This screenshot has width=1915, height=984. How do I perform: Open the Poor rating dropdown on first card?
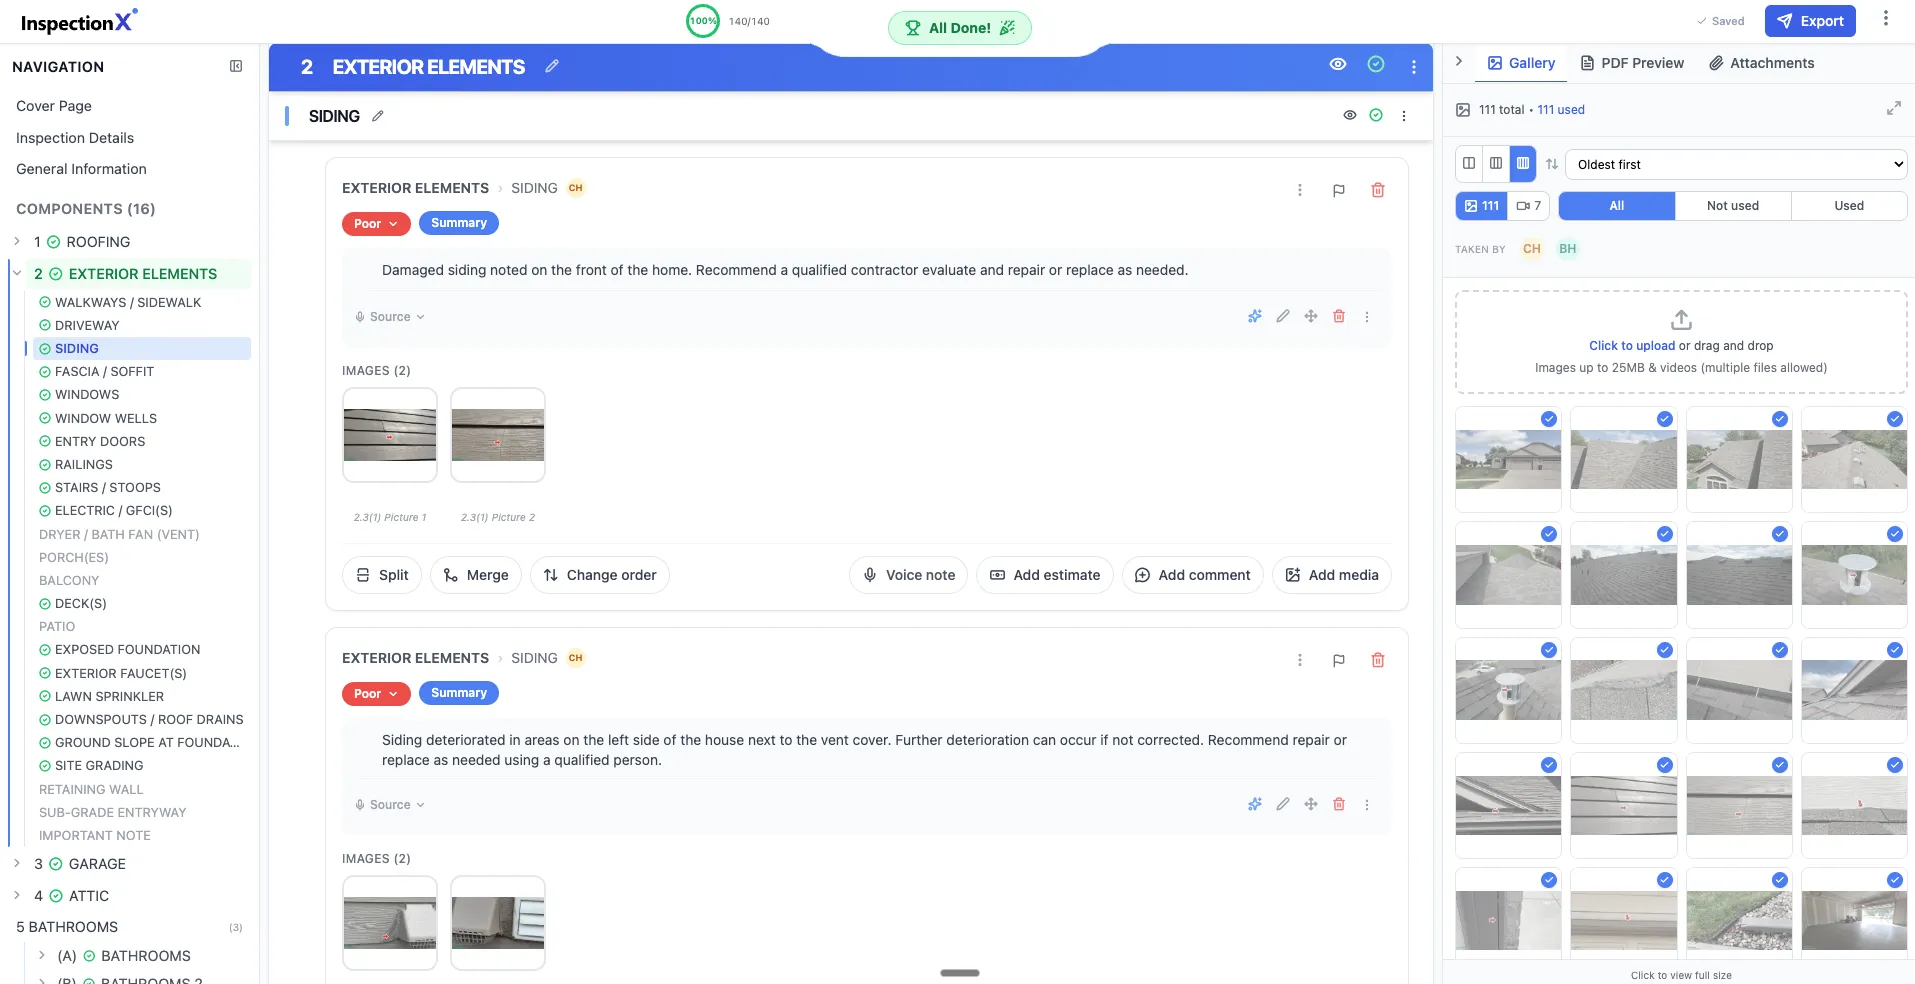[376, 224]
